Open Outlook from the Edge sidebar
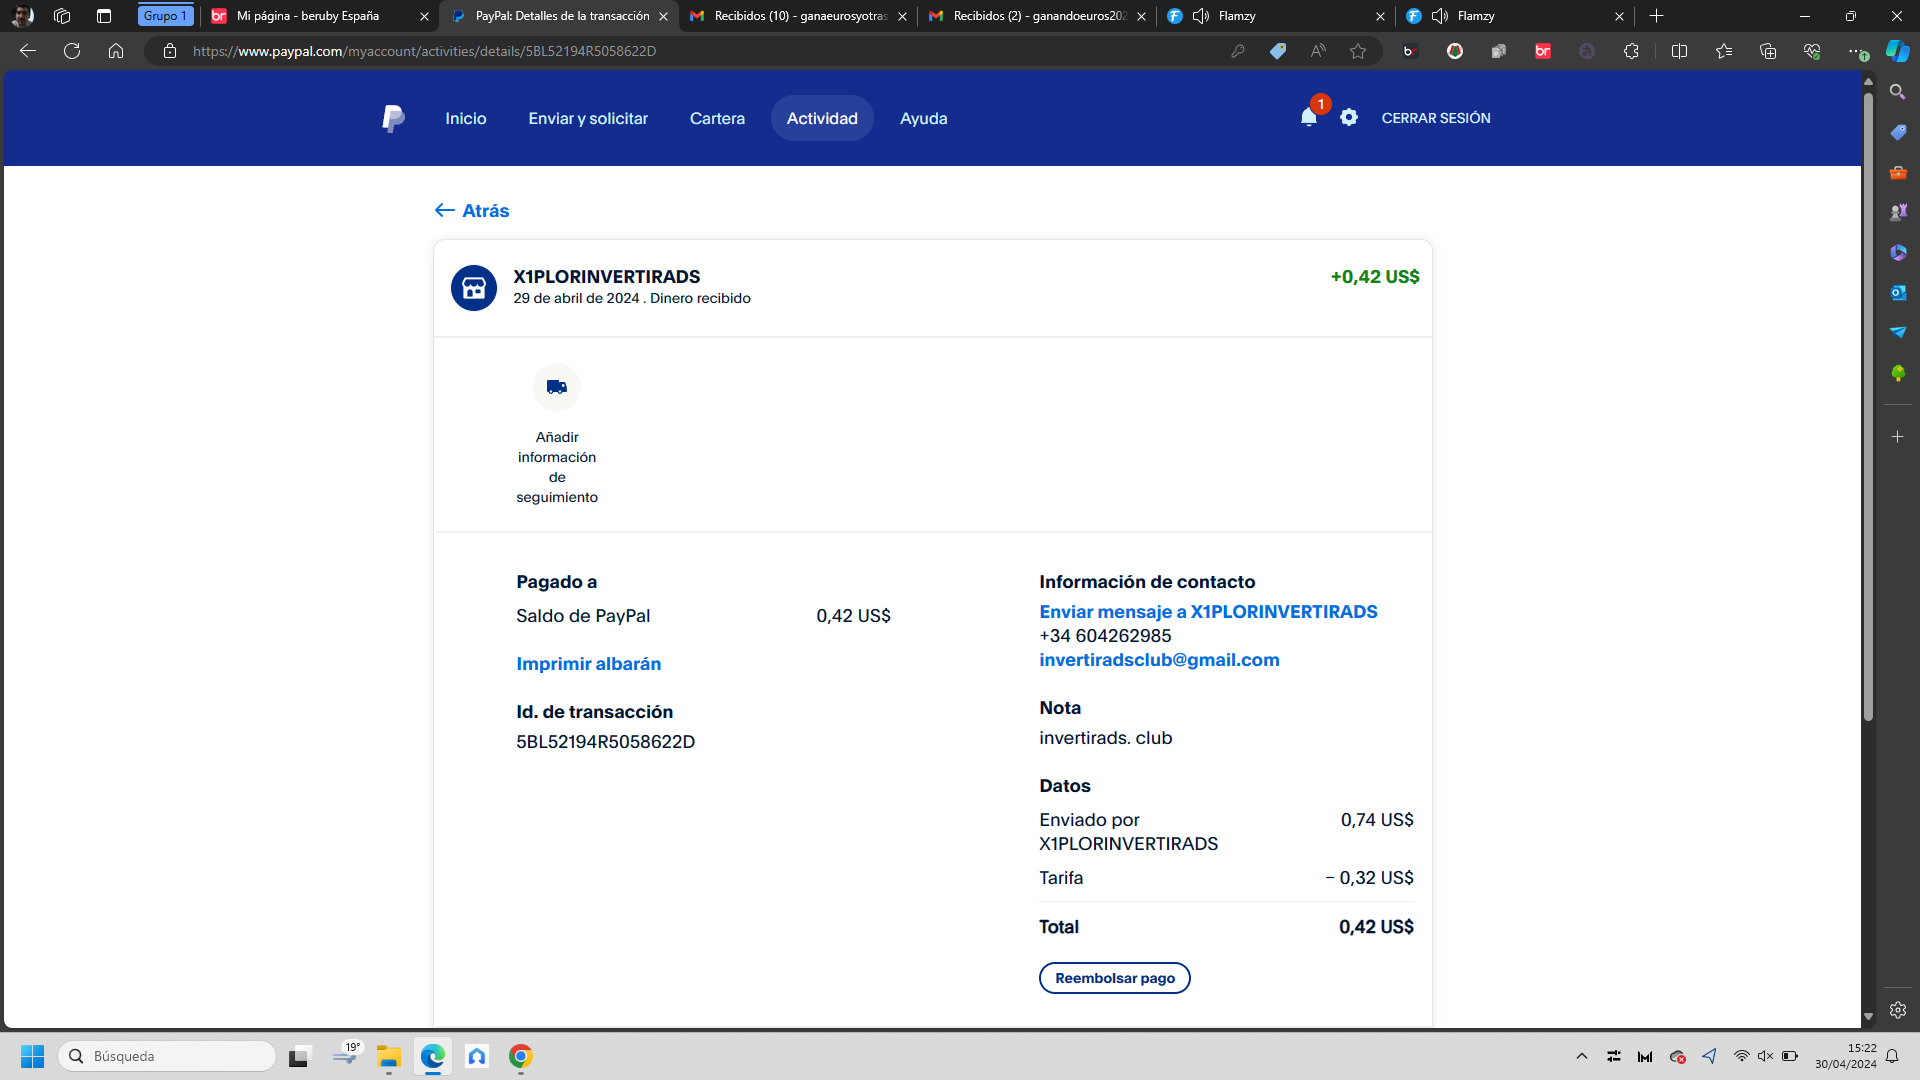Viewport: 1920px width, 1080px height. pyautogui.click(x=1897, y=292)
